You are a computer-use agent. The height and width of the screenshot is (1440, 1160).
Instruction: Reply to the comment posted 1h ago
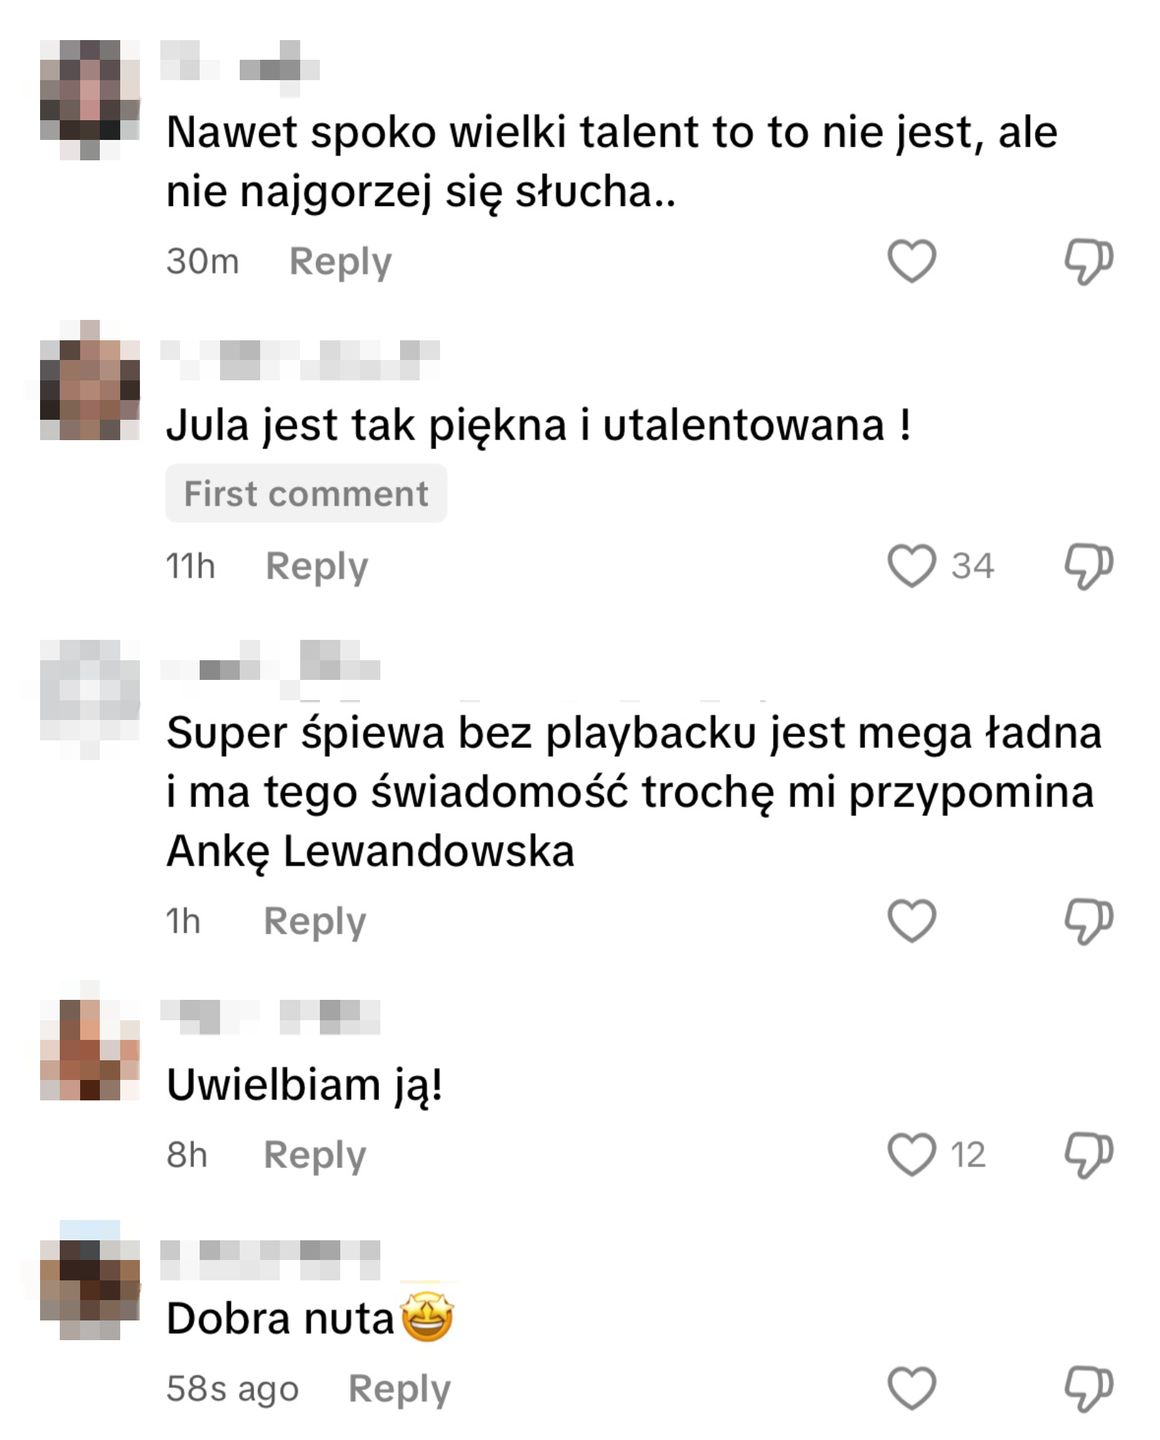[x=315, y=922]
